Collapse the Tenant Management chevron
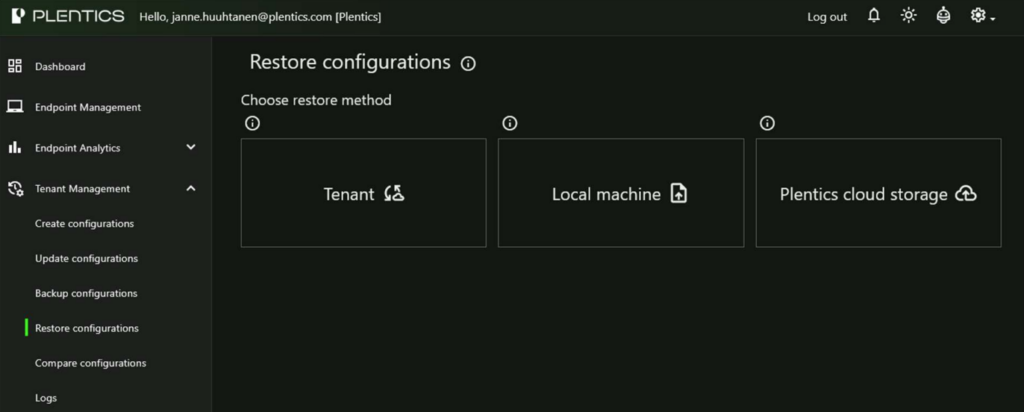1024x412 pixels. point(191,189)
